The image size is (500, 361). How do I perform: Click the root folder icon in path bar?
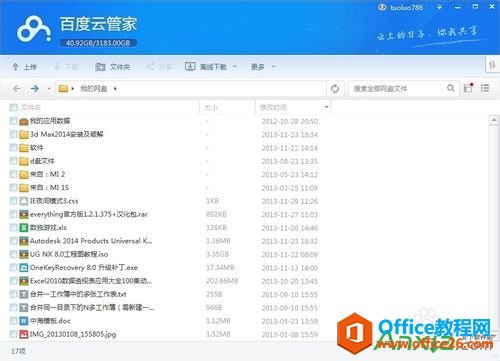(63, 89)
